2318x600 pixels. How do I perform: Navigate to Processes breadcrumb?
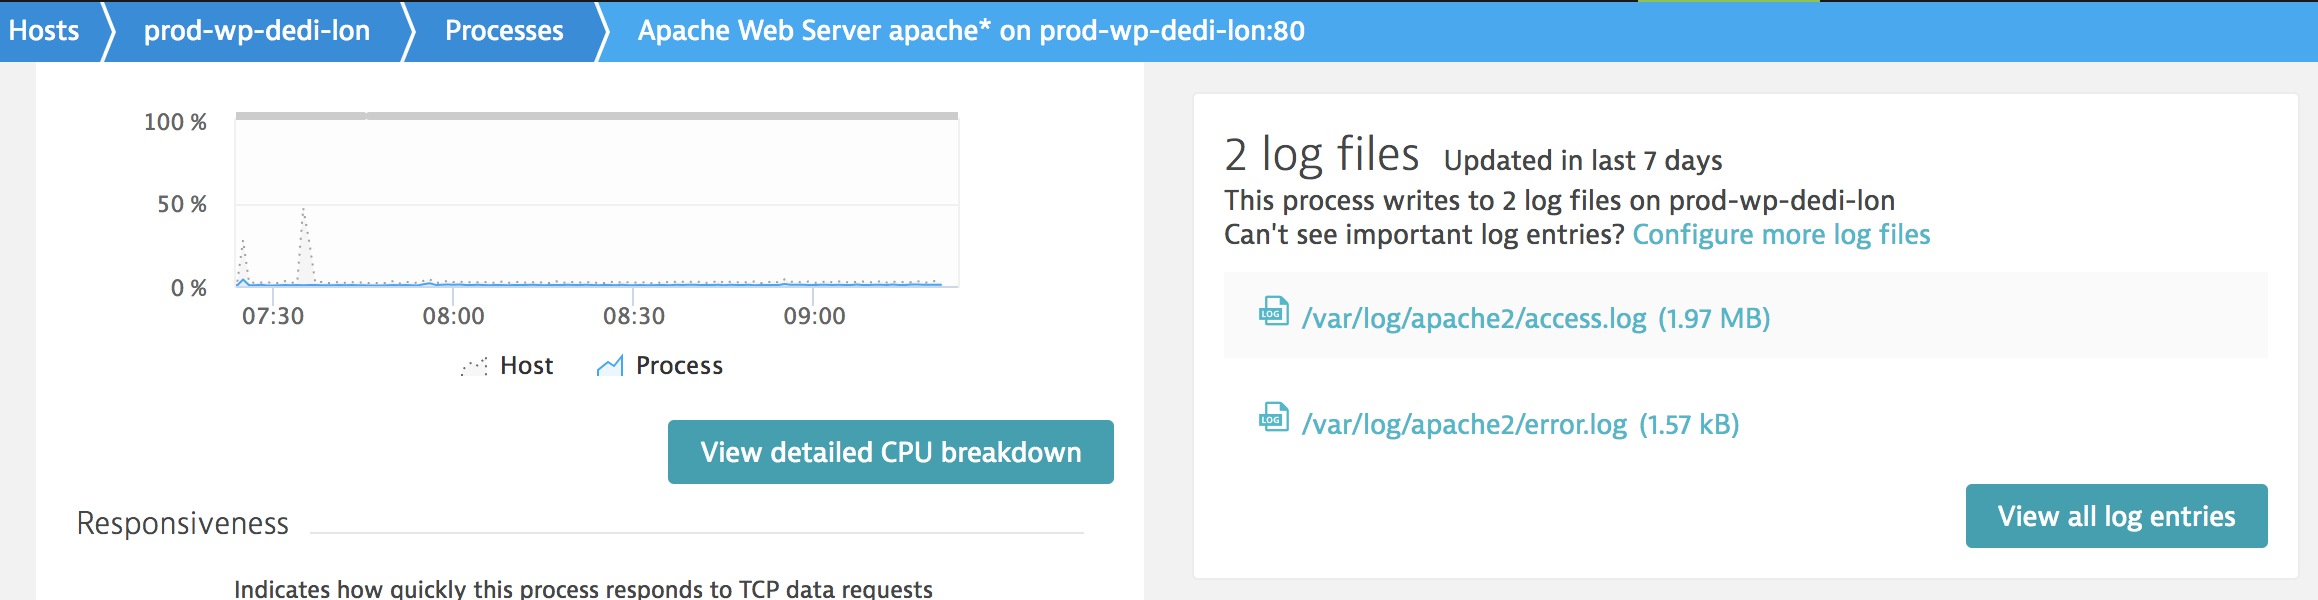(x=504, y=31)
